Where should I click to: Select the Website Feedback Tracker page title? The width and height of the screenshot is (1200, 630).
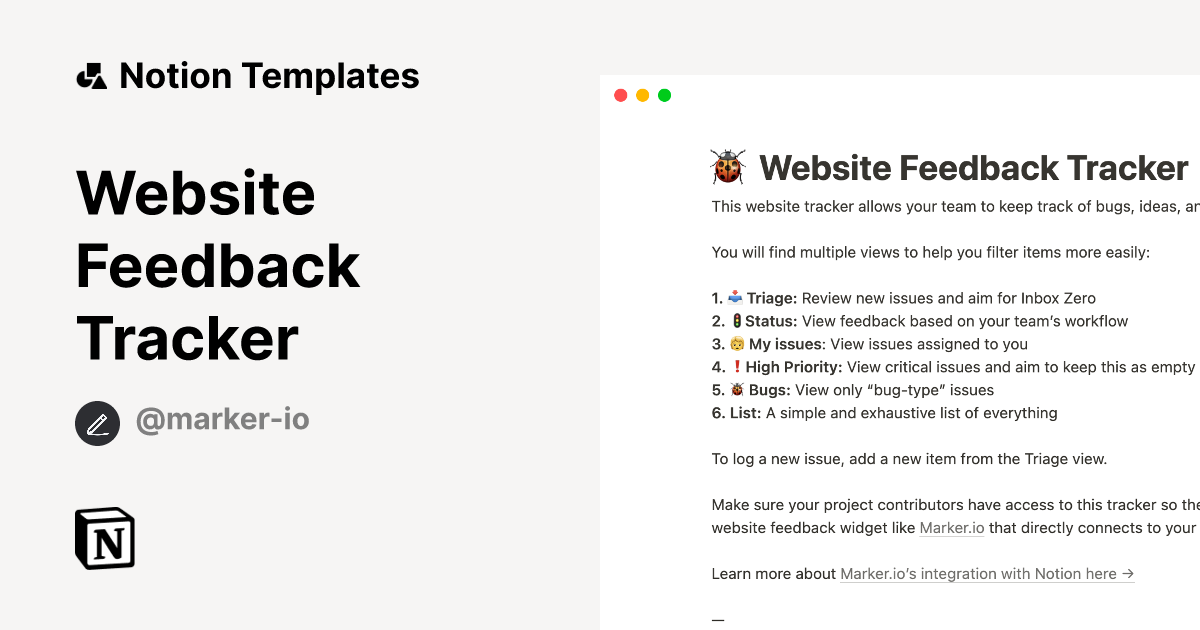point(975,167)
